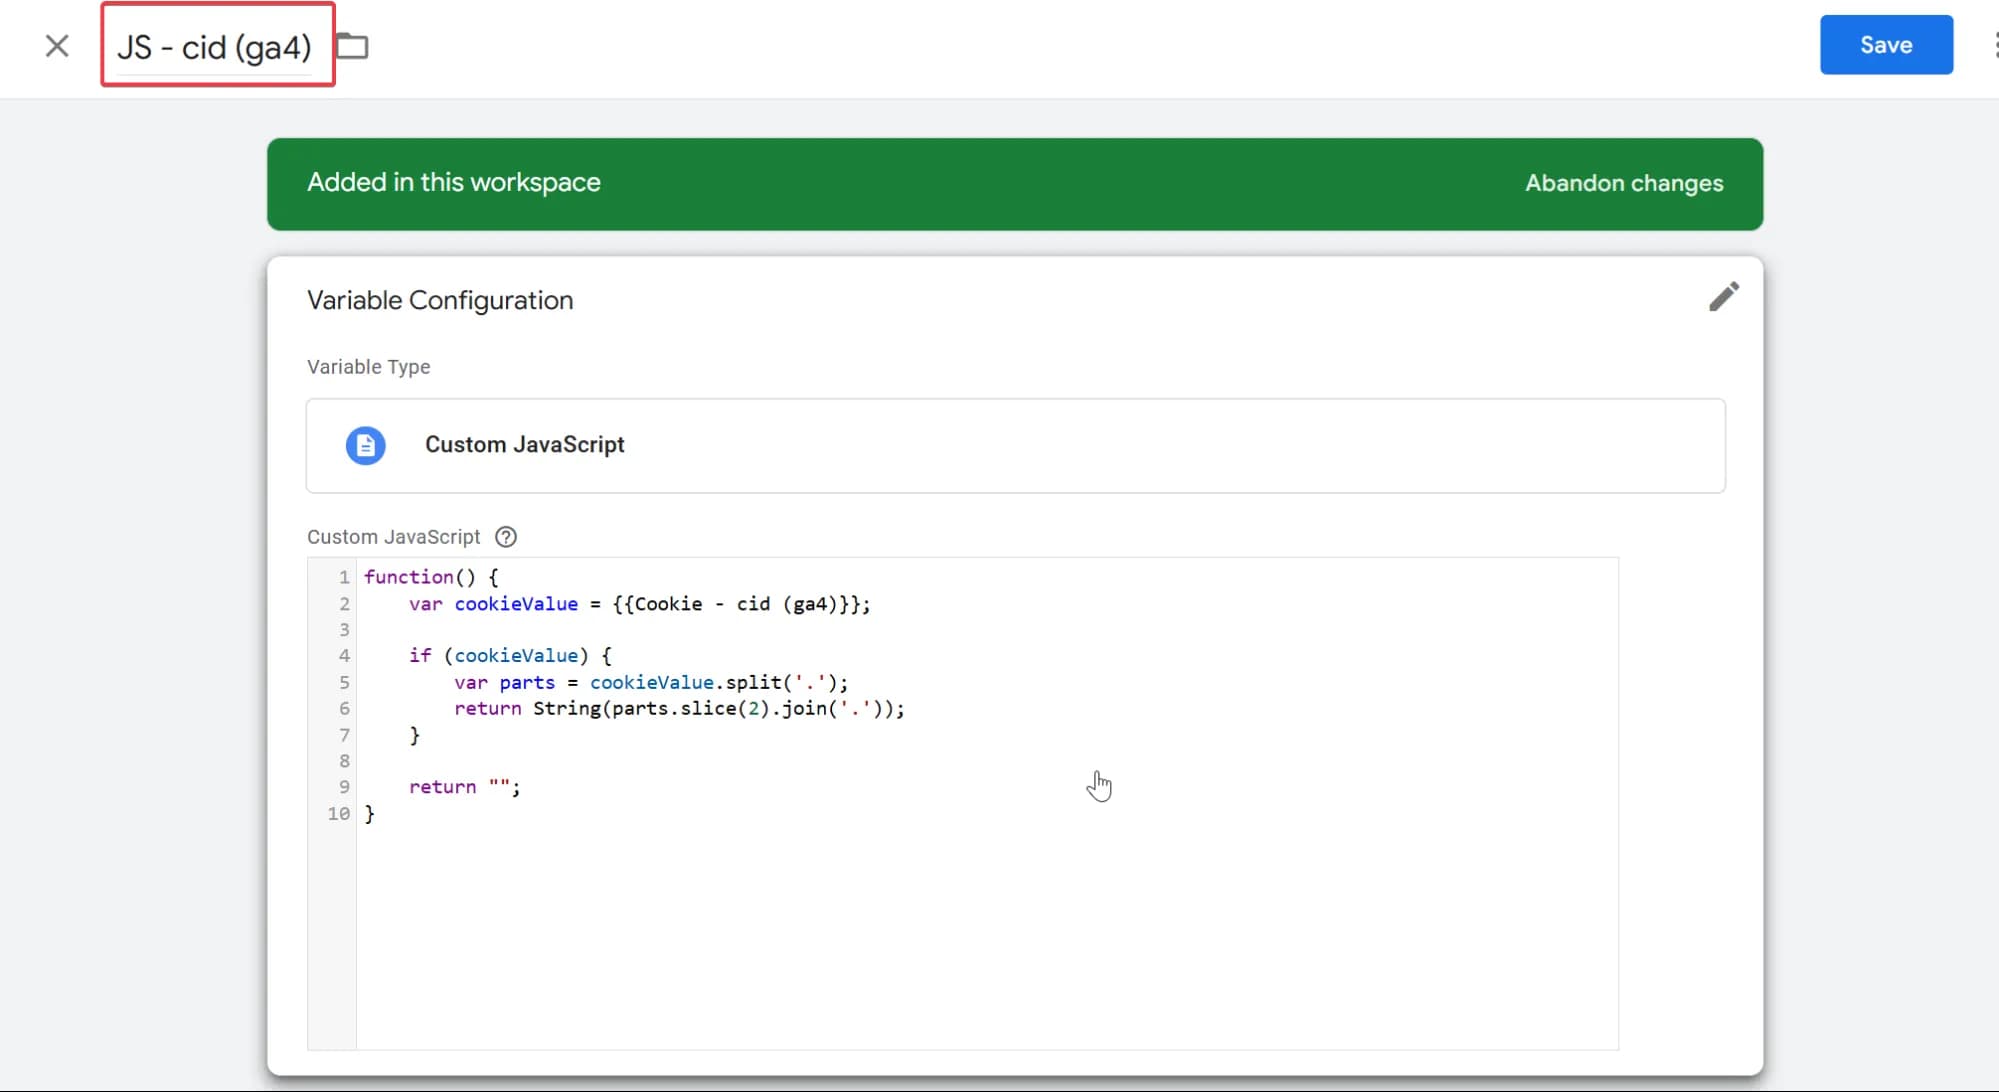Viewport: 1999px width, 1092px height.
Task: Click the 'Variable Configuration' heading
Action: click(x=440, y=300)
